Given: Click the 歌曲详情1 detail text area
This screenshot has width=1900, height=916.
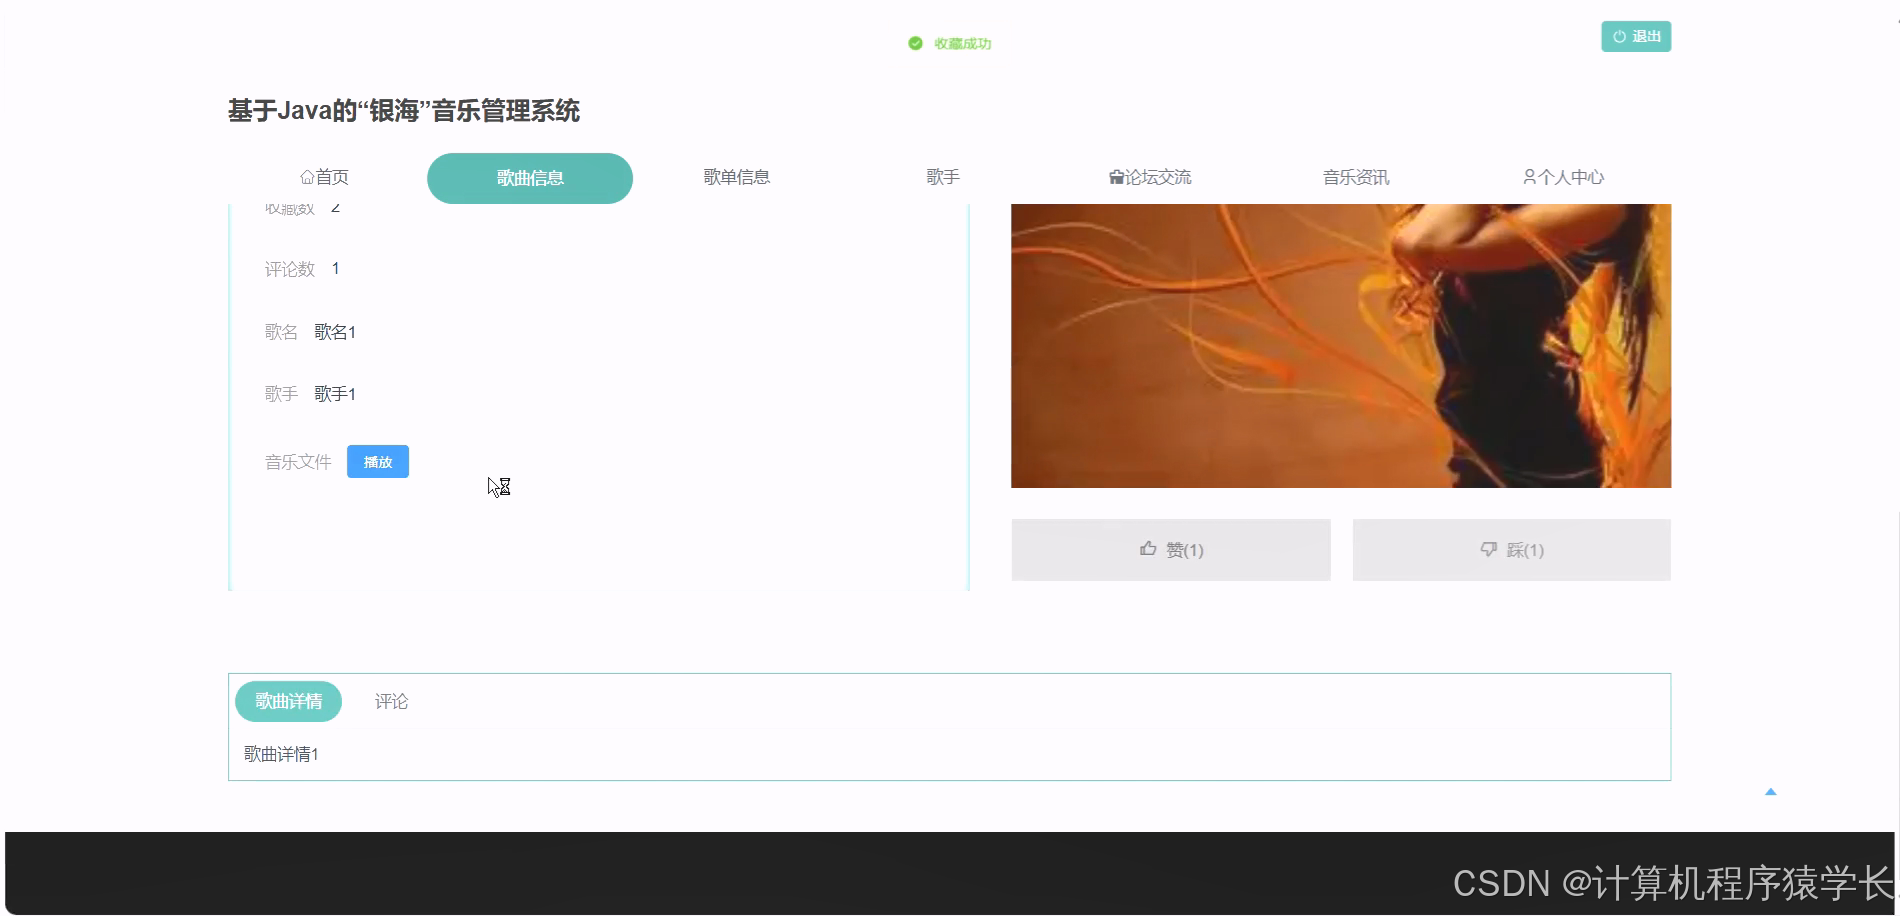Looking at the screenshot, I should tap(279, 753).
